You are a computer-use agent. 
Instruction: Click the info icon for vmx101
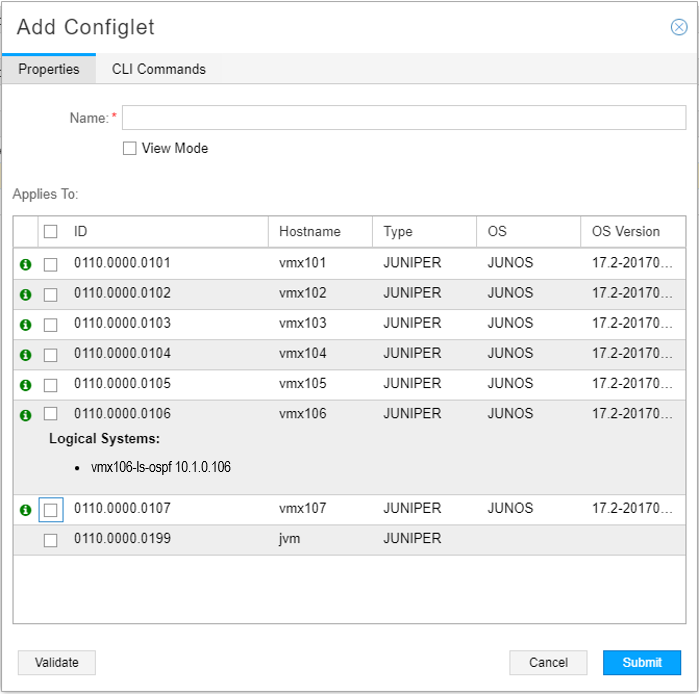click(x=25, y=265)
